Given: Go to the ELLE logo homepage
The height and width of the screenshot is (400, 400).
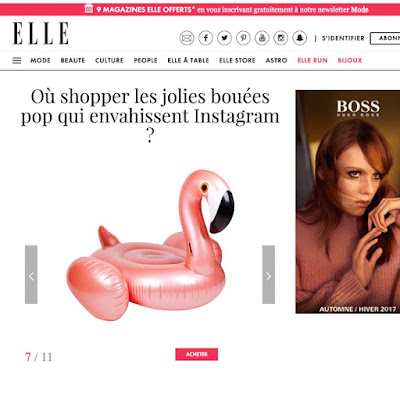Looking at the screenshot, I should pos(41,33).
